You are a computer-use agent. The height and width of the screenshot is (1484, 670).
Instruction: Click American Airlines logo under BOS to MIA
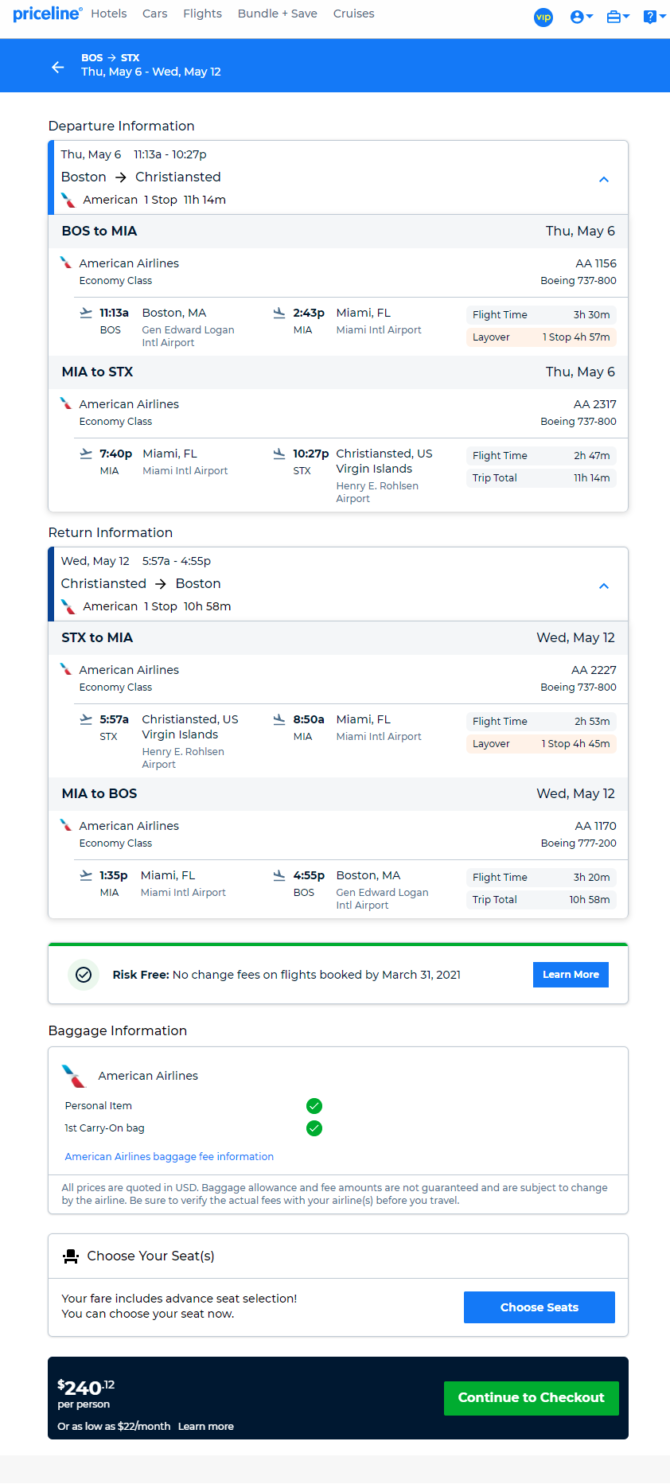pos(66,263)
